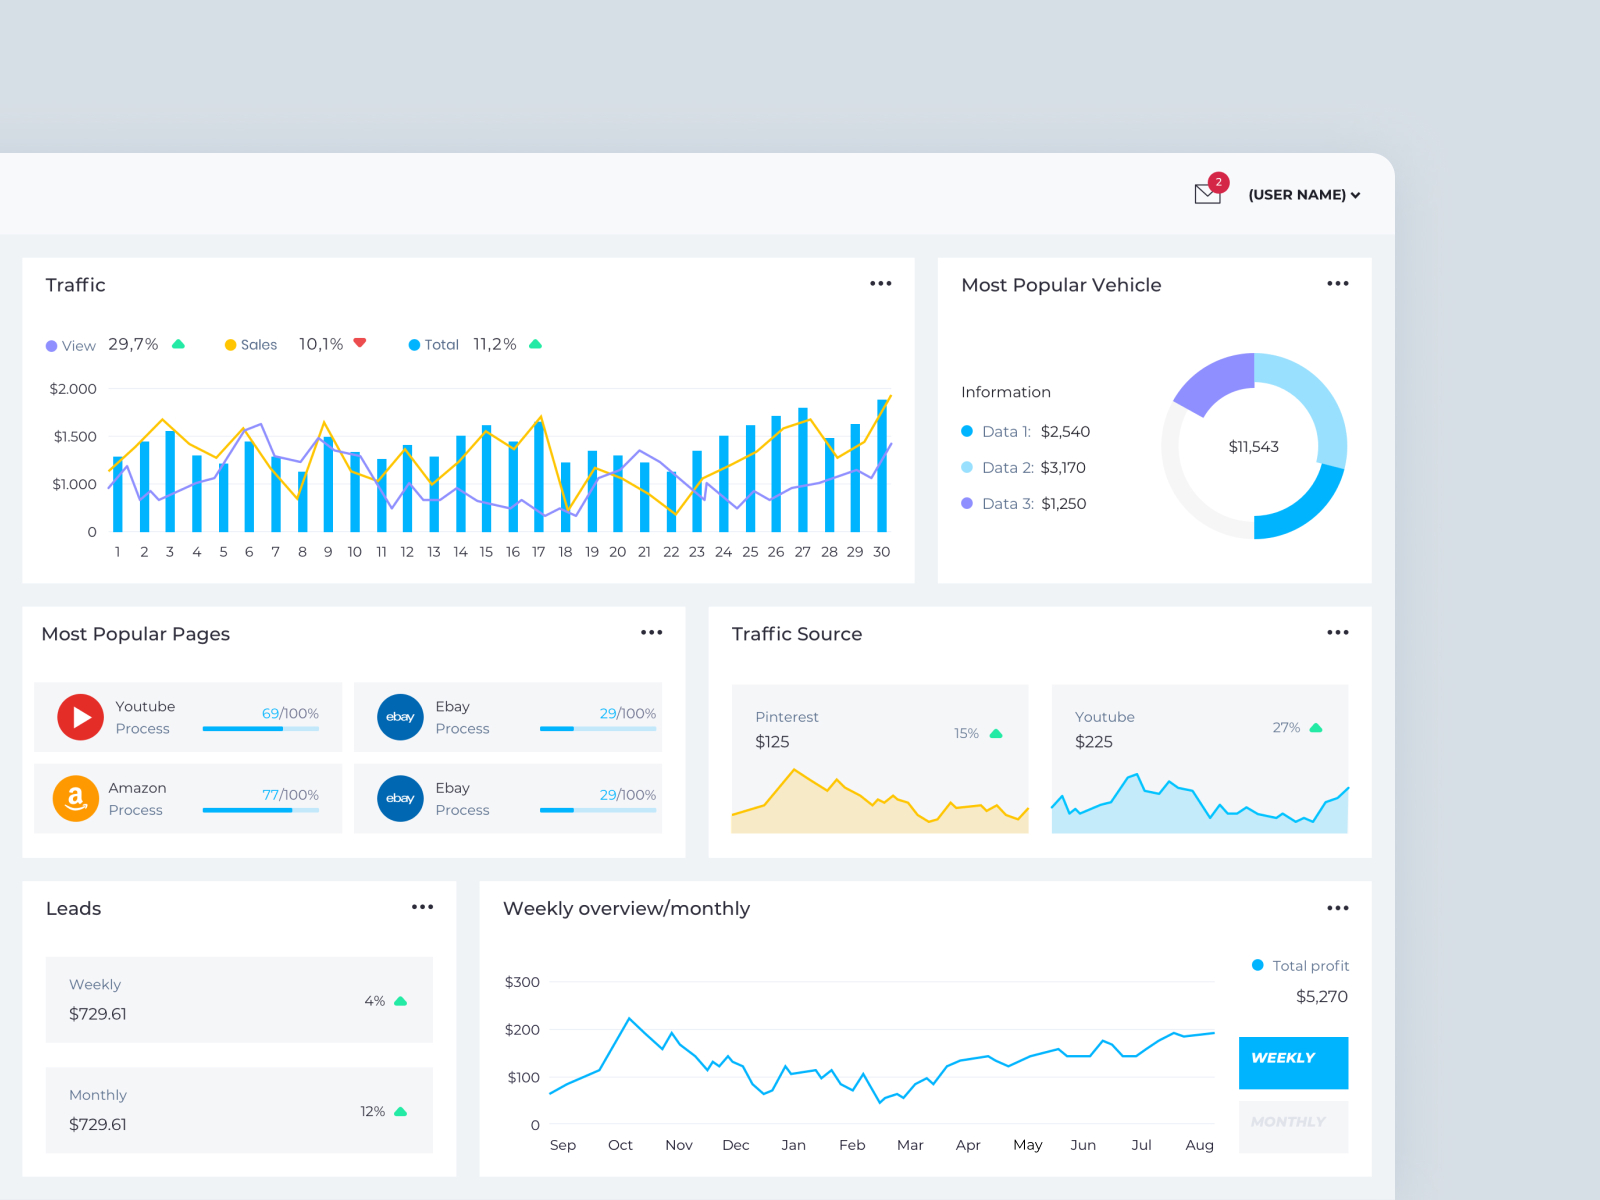Viewport: 1600px width, 1200px height.
Task: Select the Pinterest traffic source card
Action: point(880,759)
